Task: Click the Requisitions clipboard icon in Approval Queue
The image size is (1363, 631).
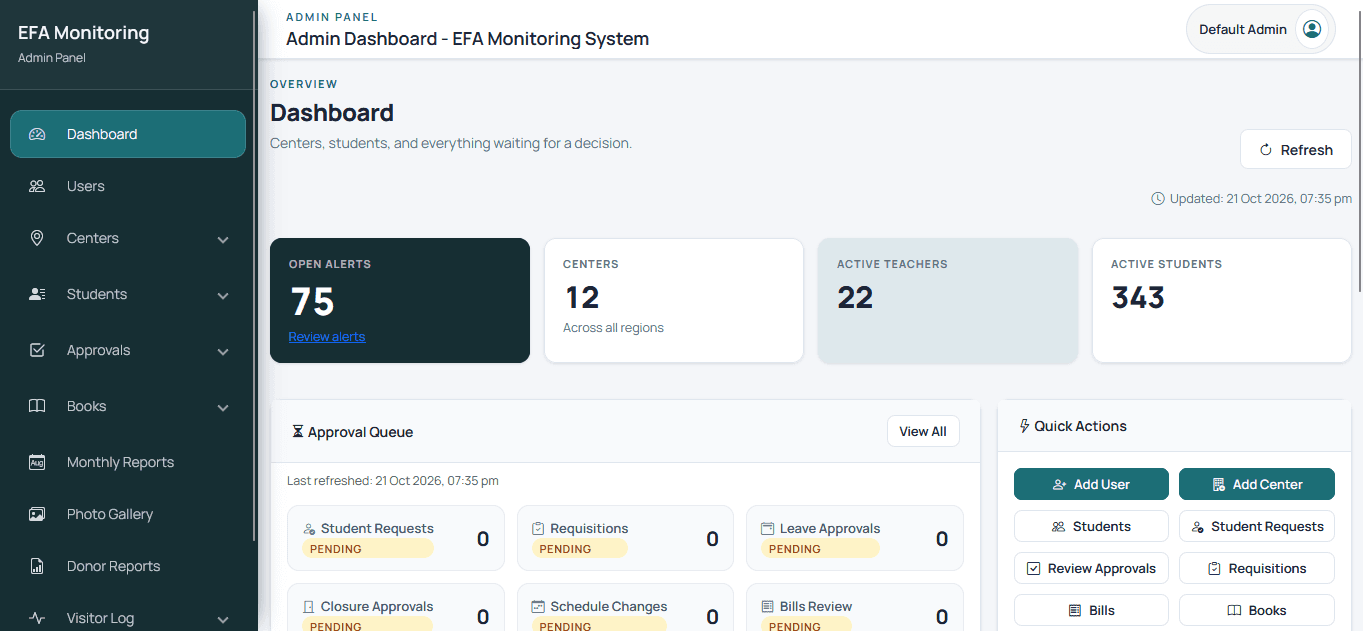Action: (x=538, y=529)
